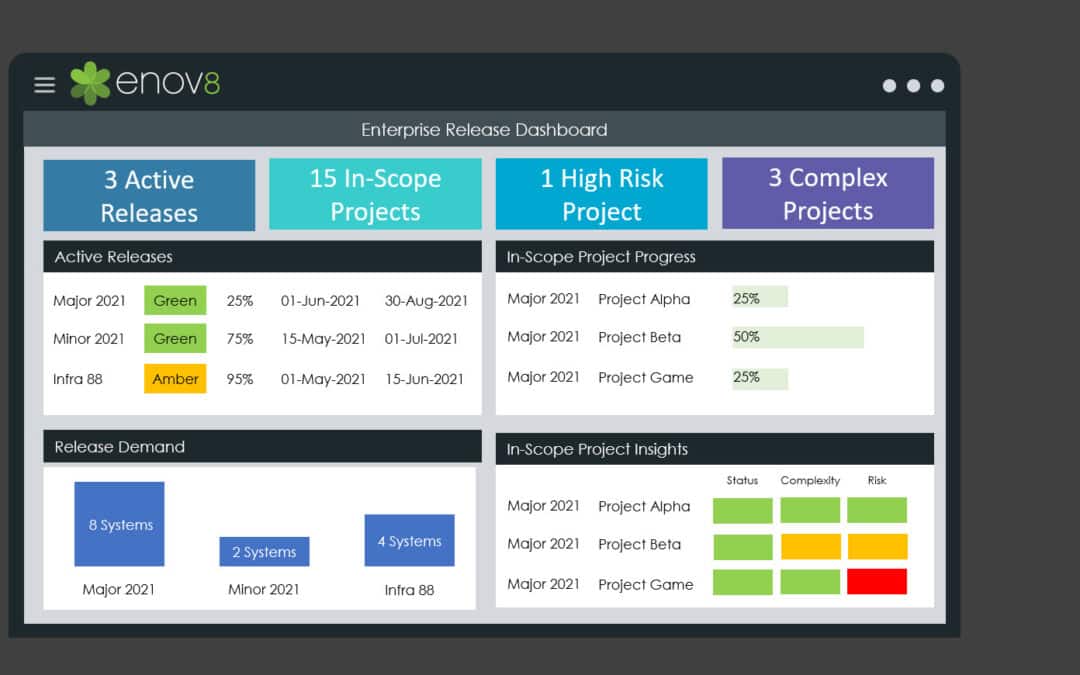Viewport: 1080px width, 675px height.
Task: Click start date 01-May-2021
Action: 323,379
